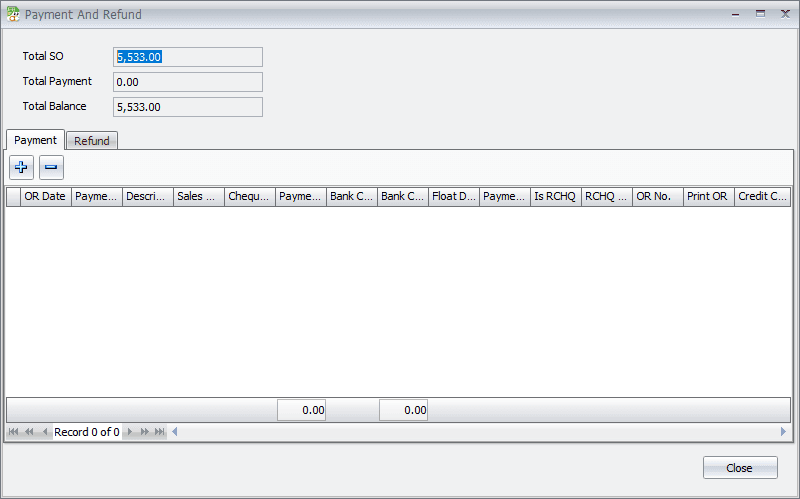Minimize the Payment And Refund window
This screenshot has height=499, width=800.
[735, 14]
